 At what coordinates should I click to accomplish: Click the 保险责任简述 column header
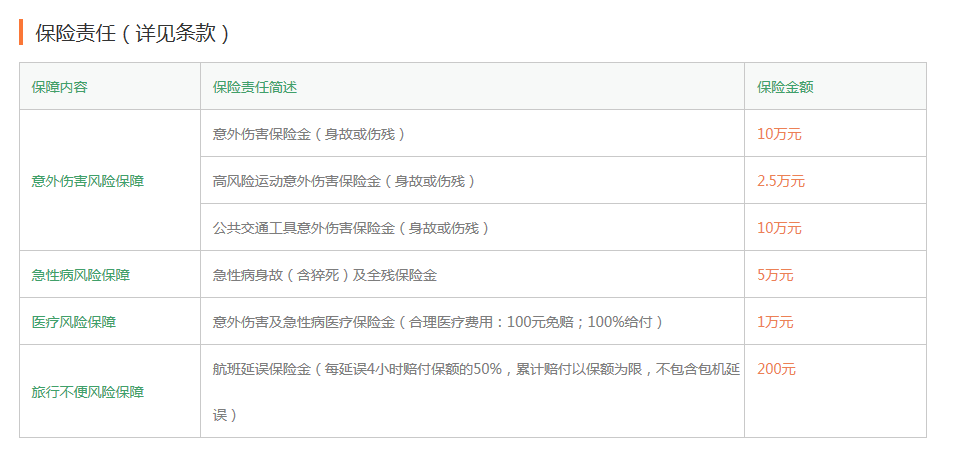click(255, 87)
